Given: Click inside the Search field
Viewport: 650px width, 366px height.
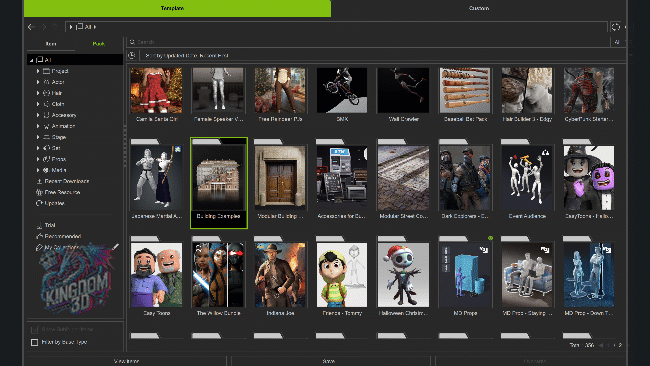Looking at the screenshot, I should coord(367,42).
